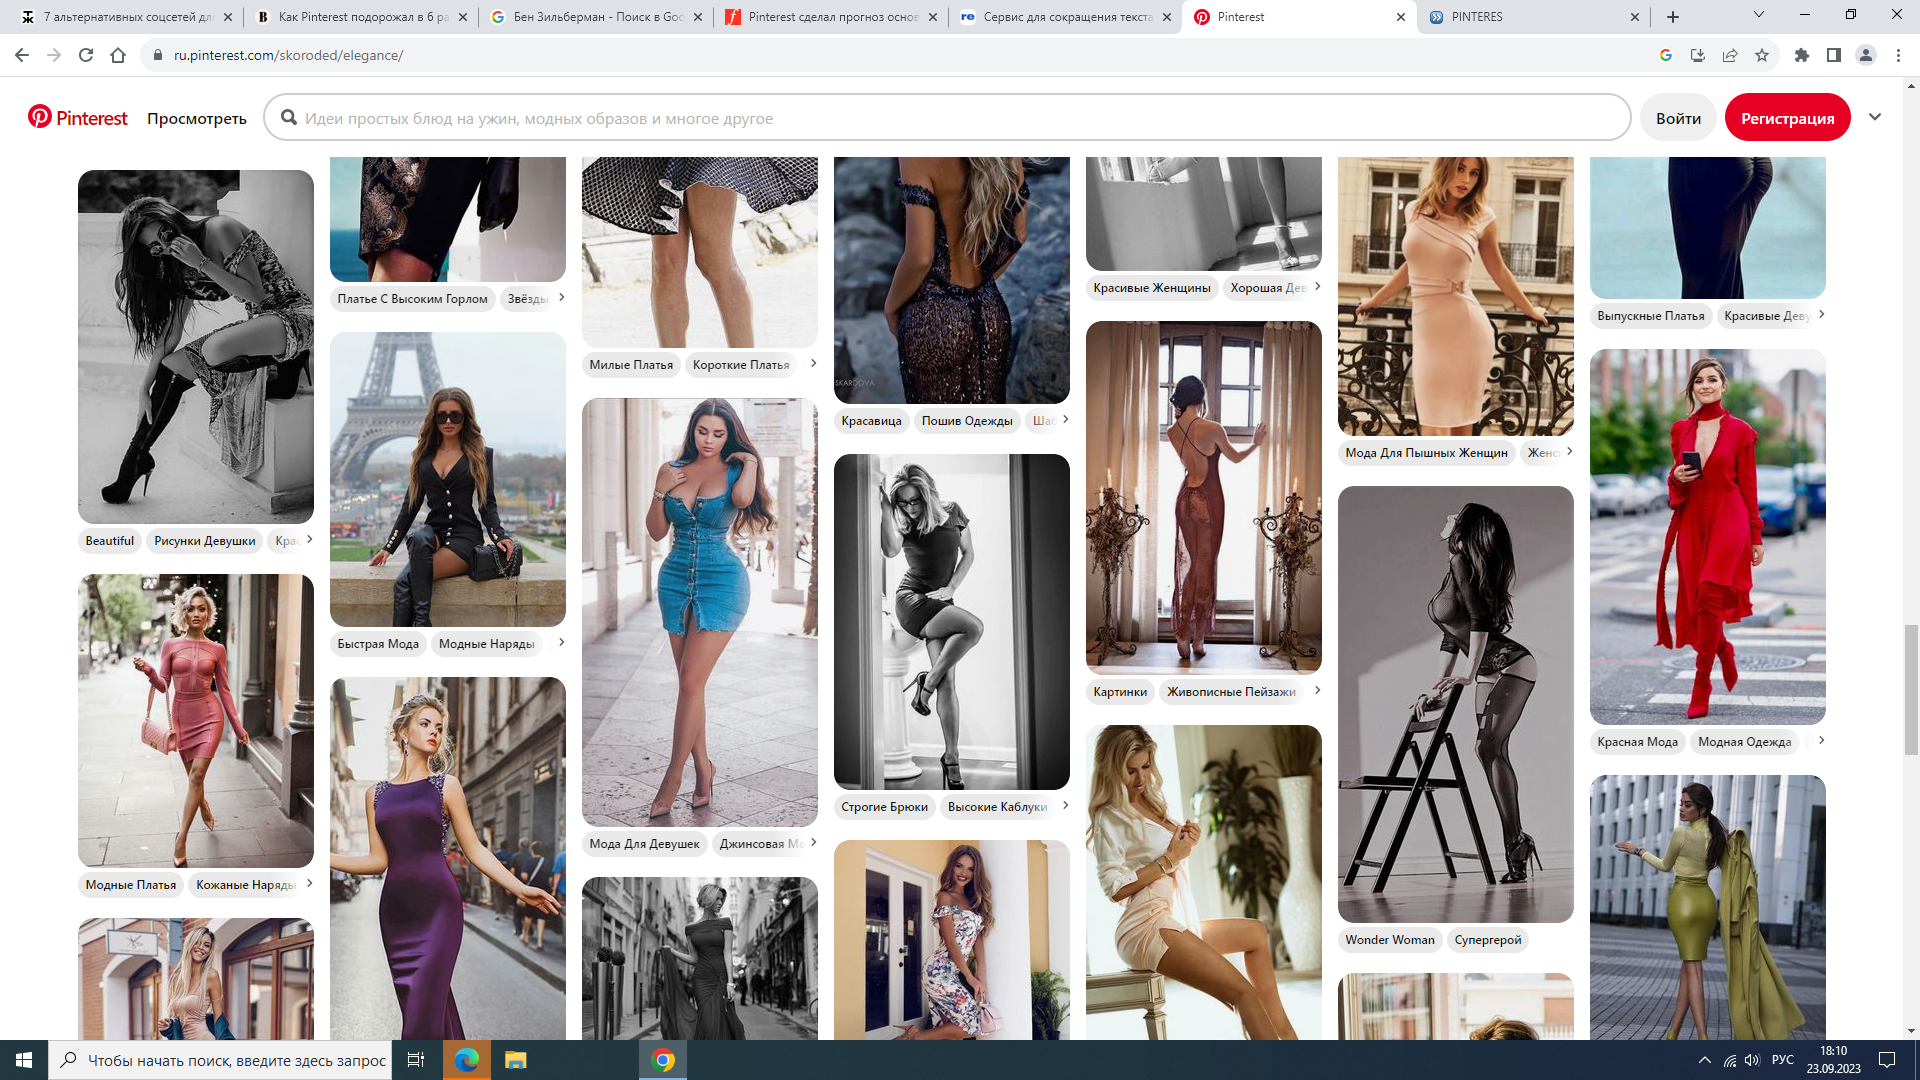Select the 'Платье С Высоким Горлом' tag
This screenshot has height=1080, width=1920.
coord(412,299)
